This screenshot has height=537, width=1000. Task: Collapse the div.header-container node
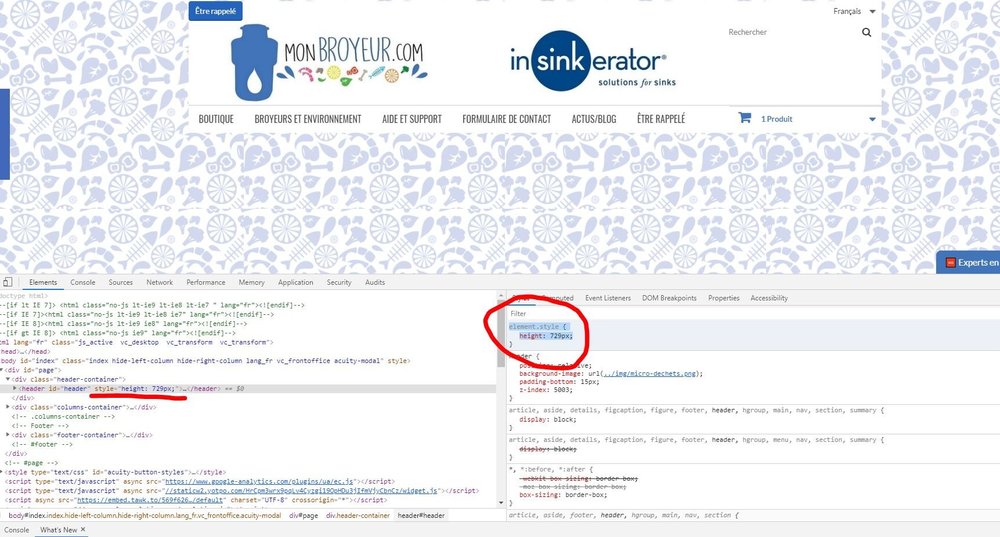pyautogui.click(x=8, y=379)
